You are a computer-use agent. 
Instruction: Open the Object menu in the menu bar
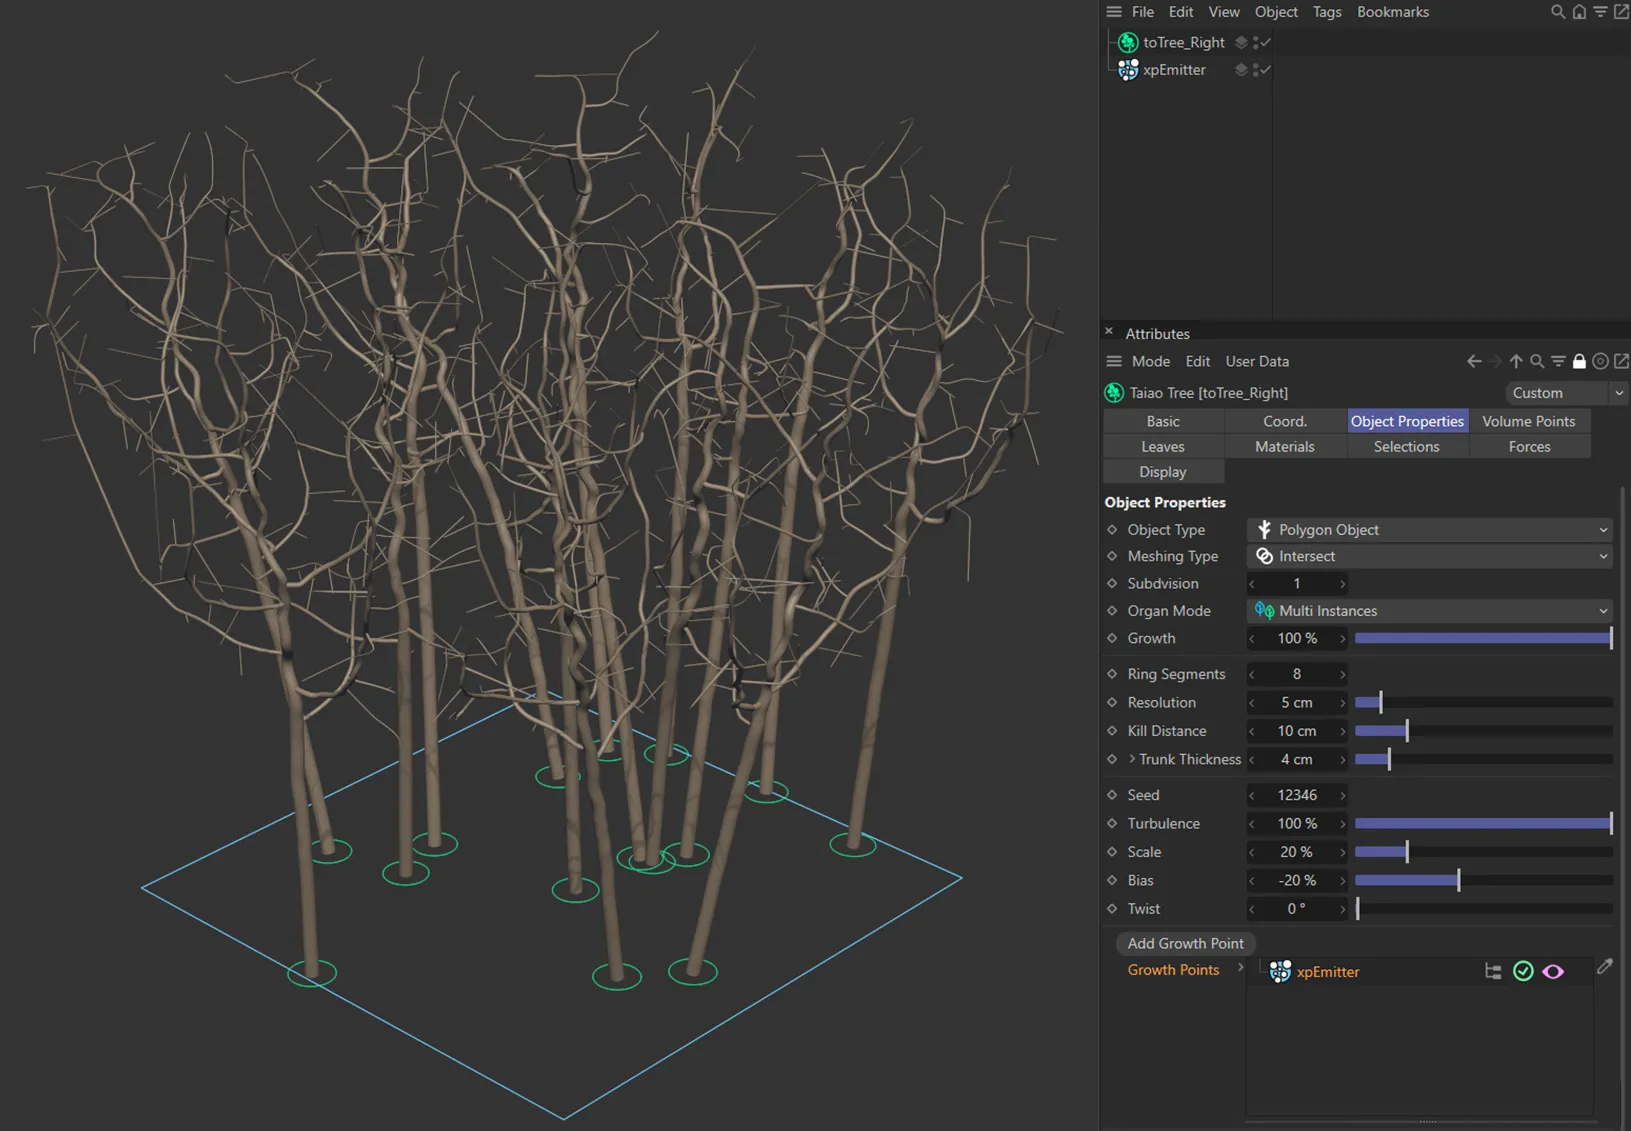tap(1276, 11)
